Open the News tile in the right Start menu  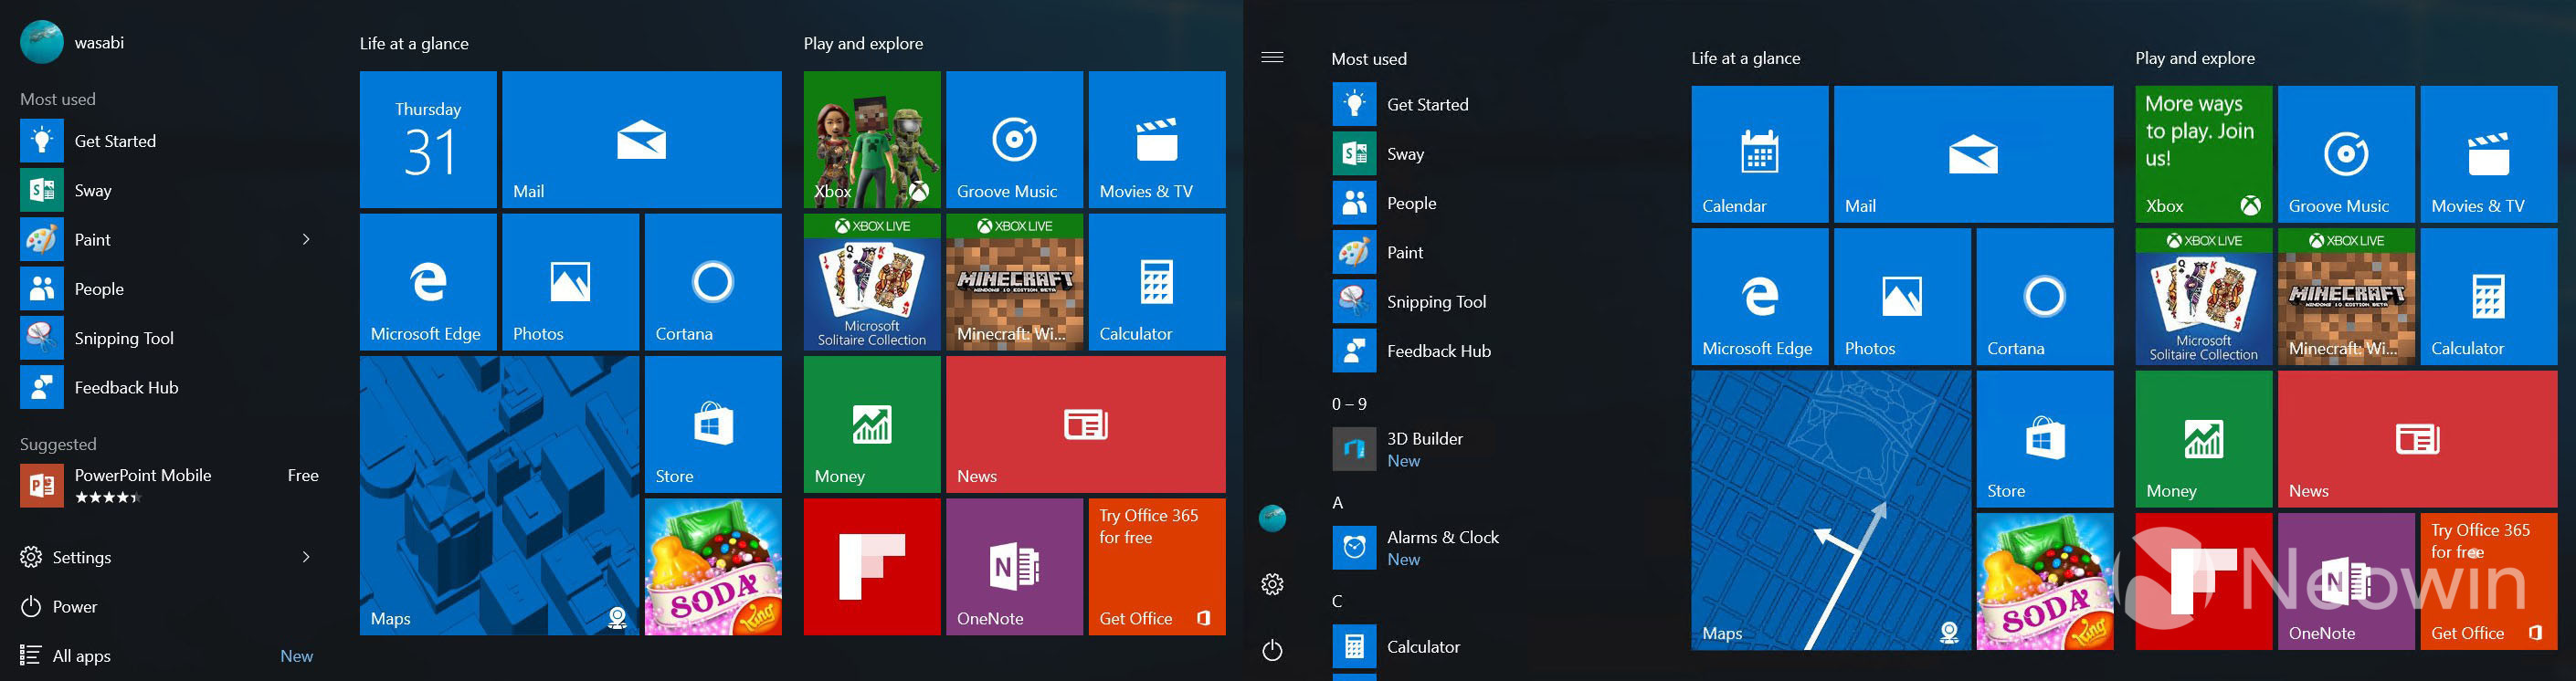point(2418,439)
